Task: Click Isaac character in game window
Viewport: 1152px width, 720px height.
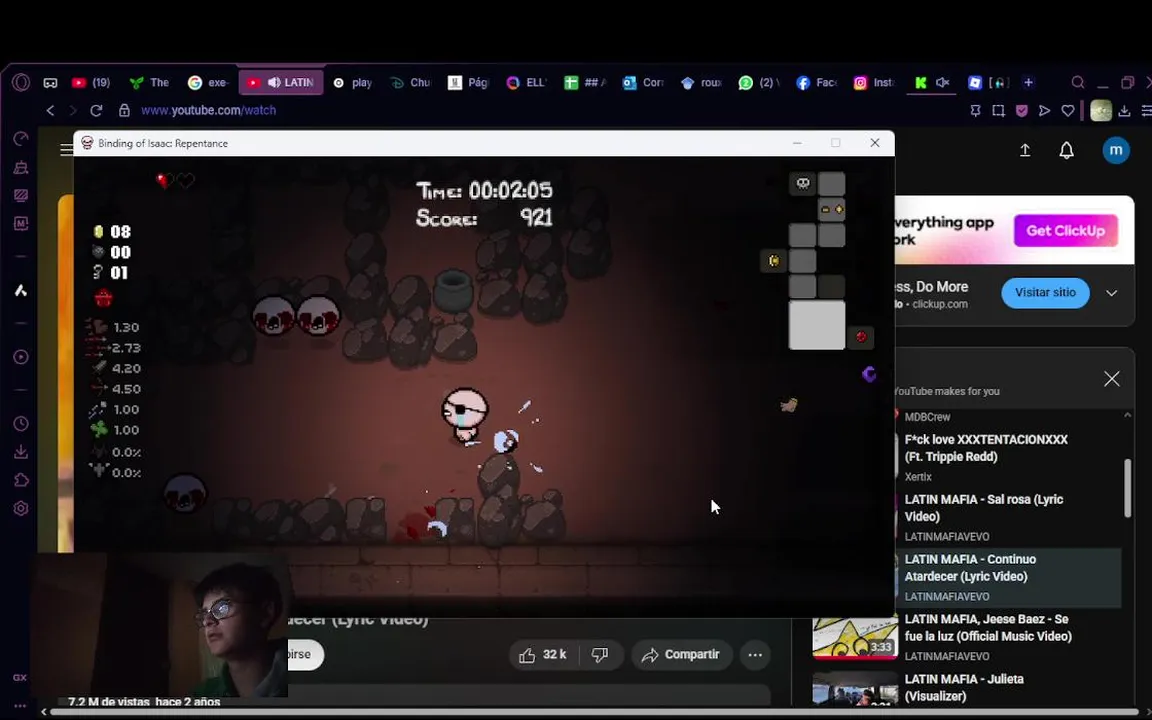Action: click(x=464, y=415)
